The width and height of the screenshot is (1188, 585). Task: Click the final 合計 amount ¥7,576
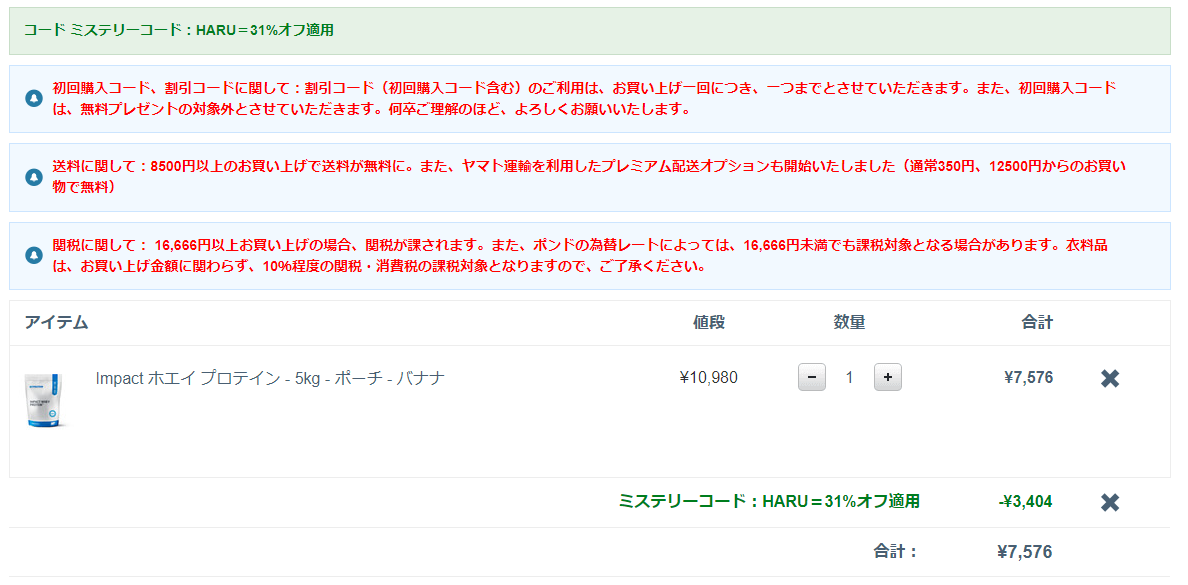click(x=1024, y=552)
